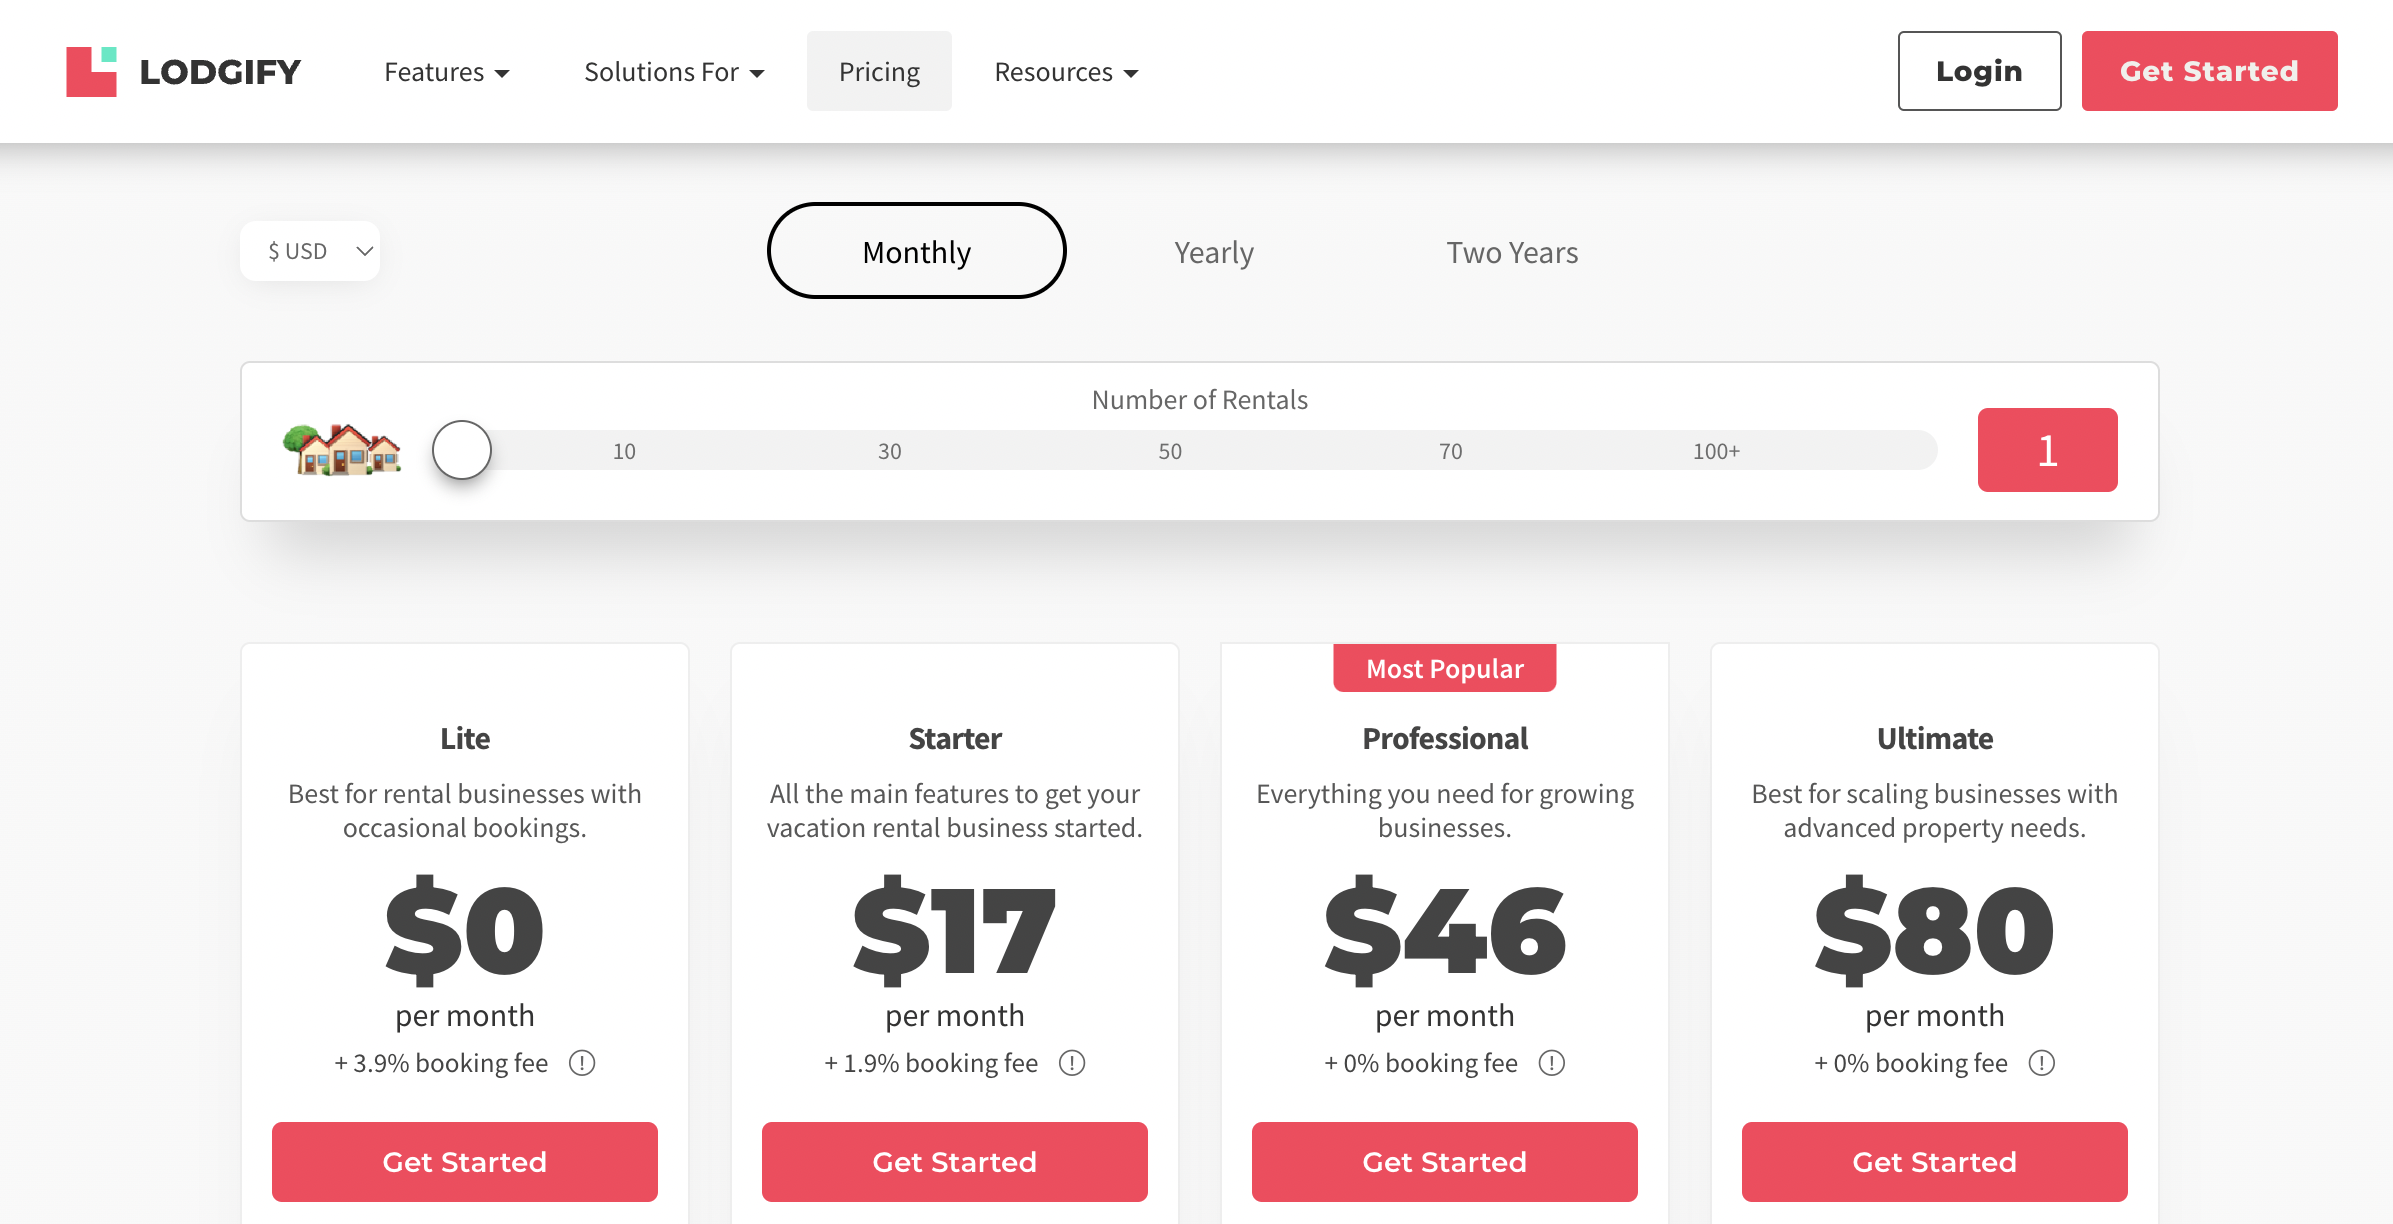Click the red rental count box showing 1

tap(2047, 451)
